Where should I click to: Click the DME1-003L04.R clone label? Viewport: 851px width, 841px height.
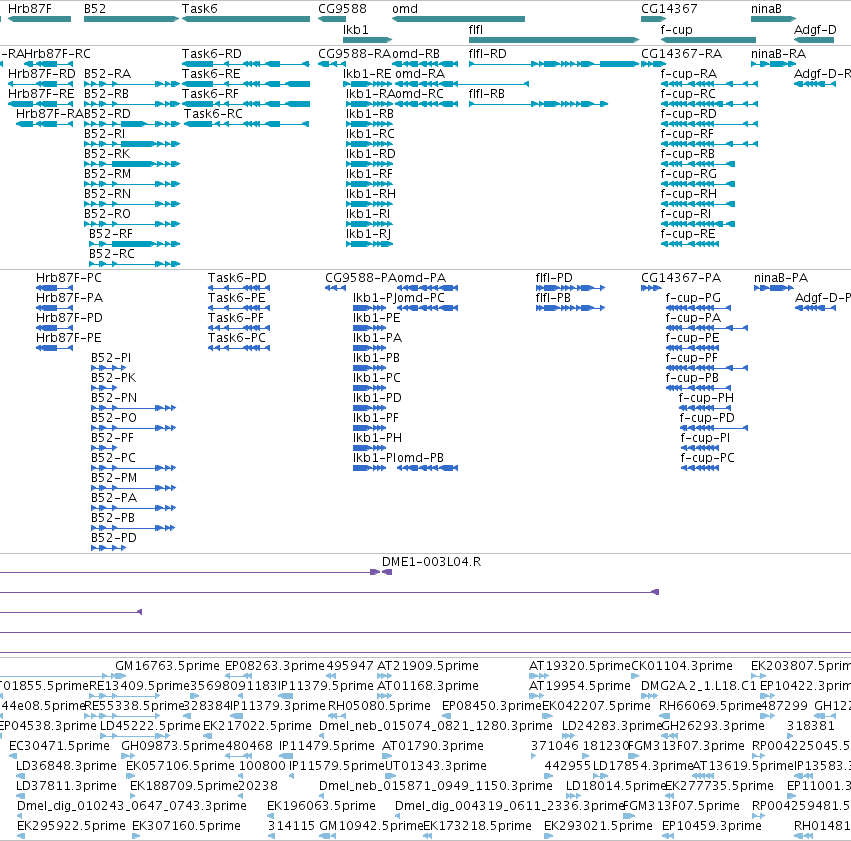click(431, 562)
